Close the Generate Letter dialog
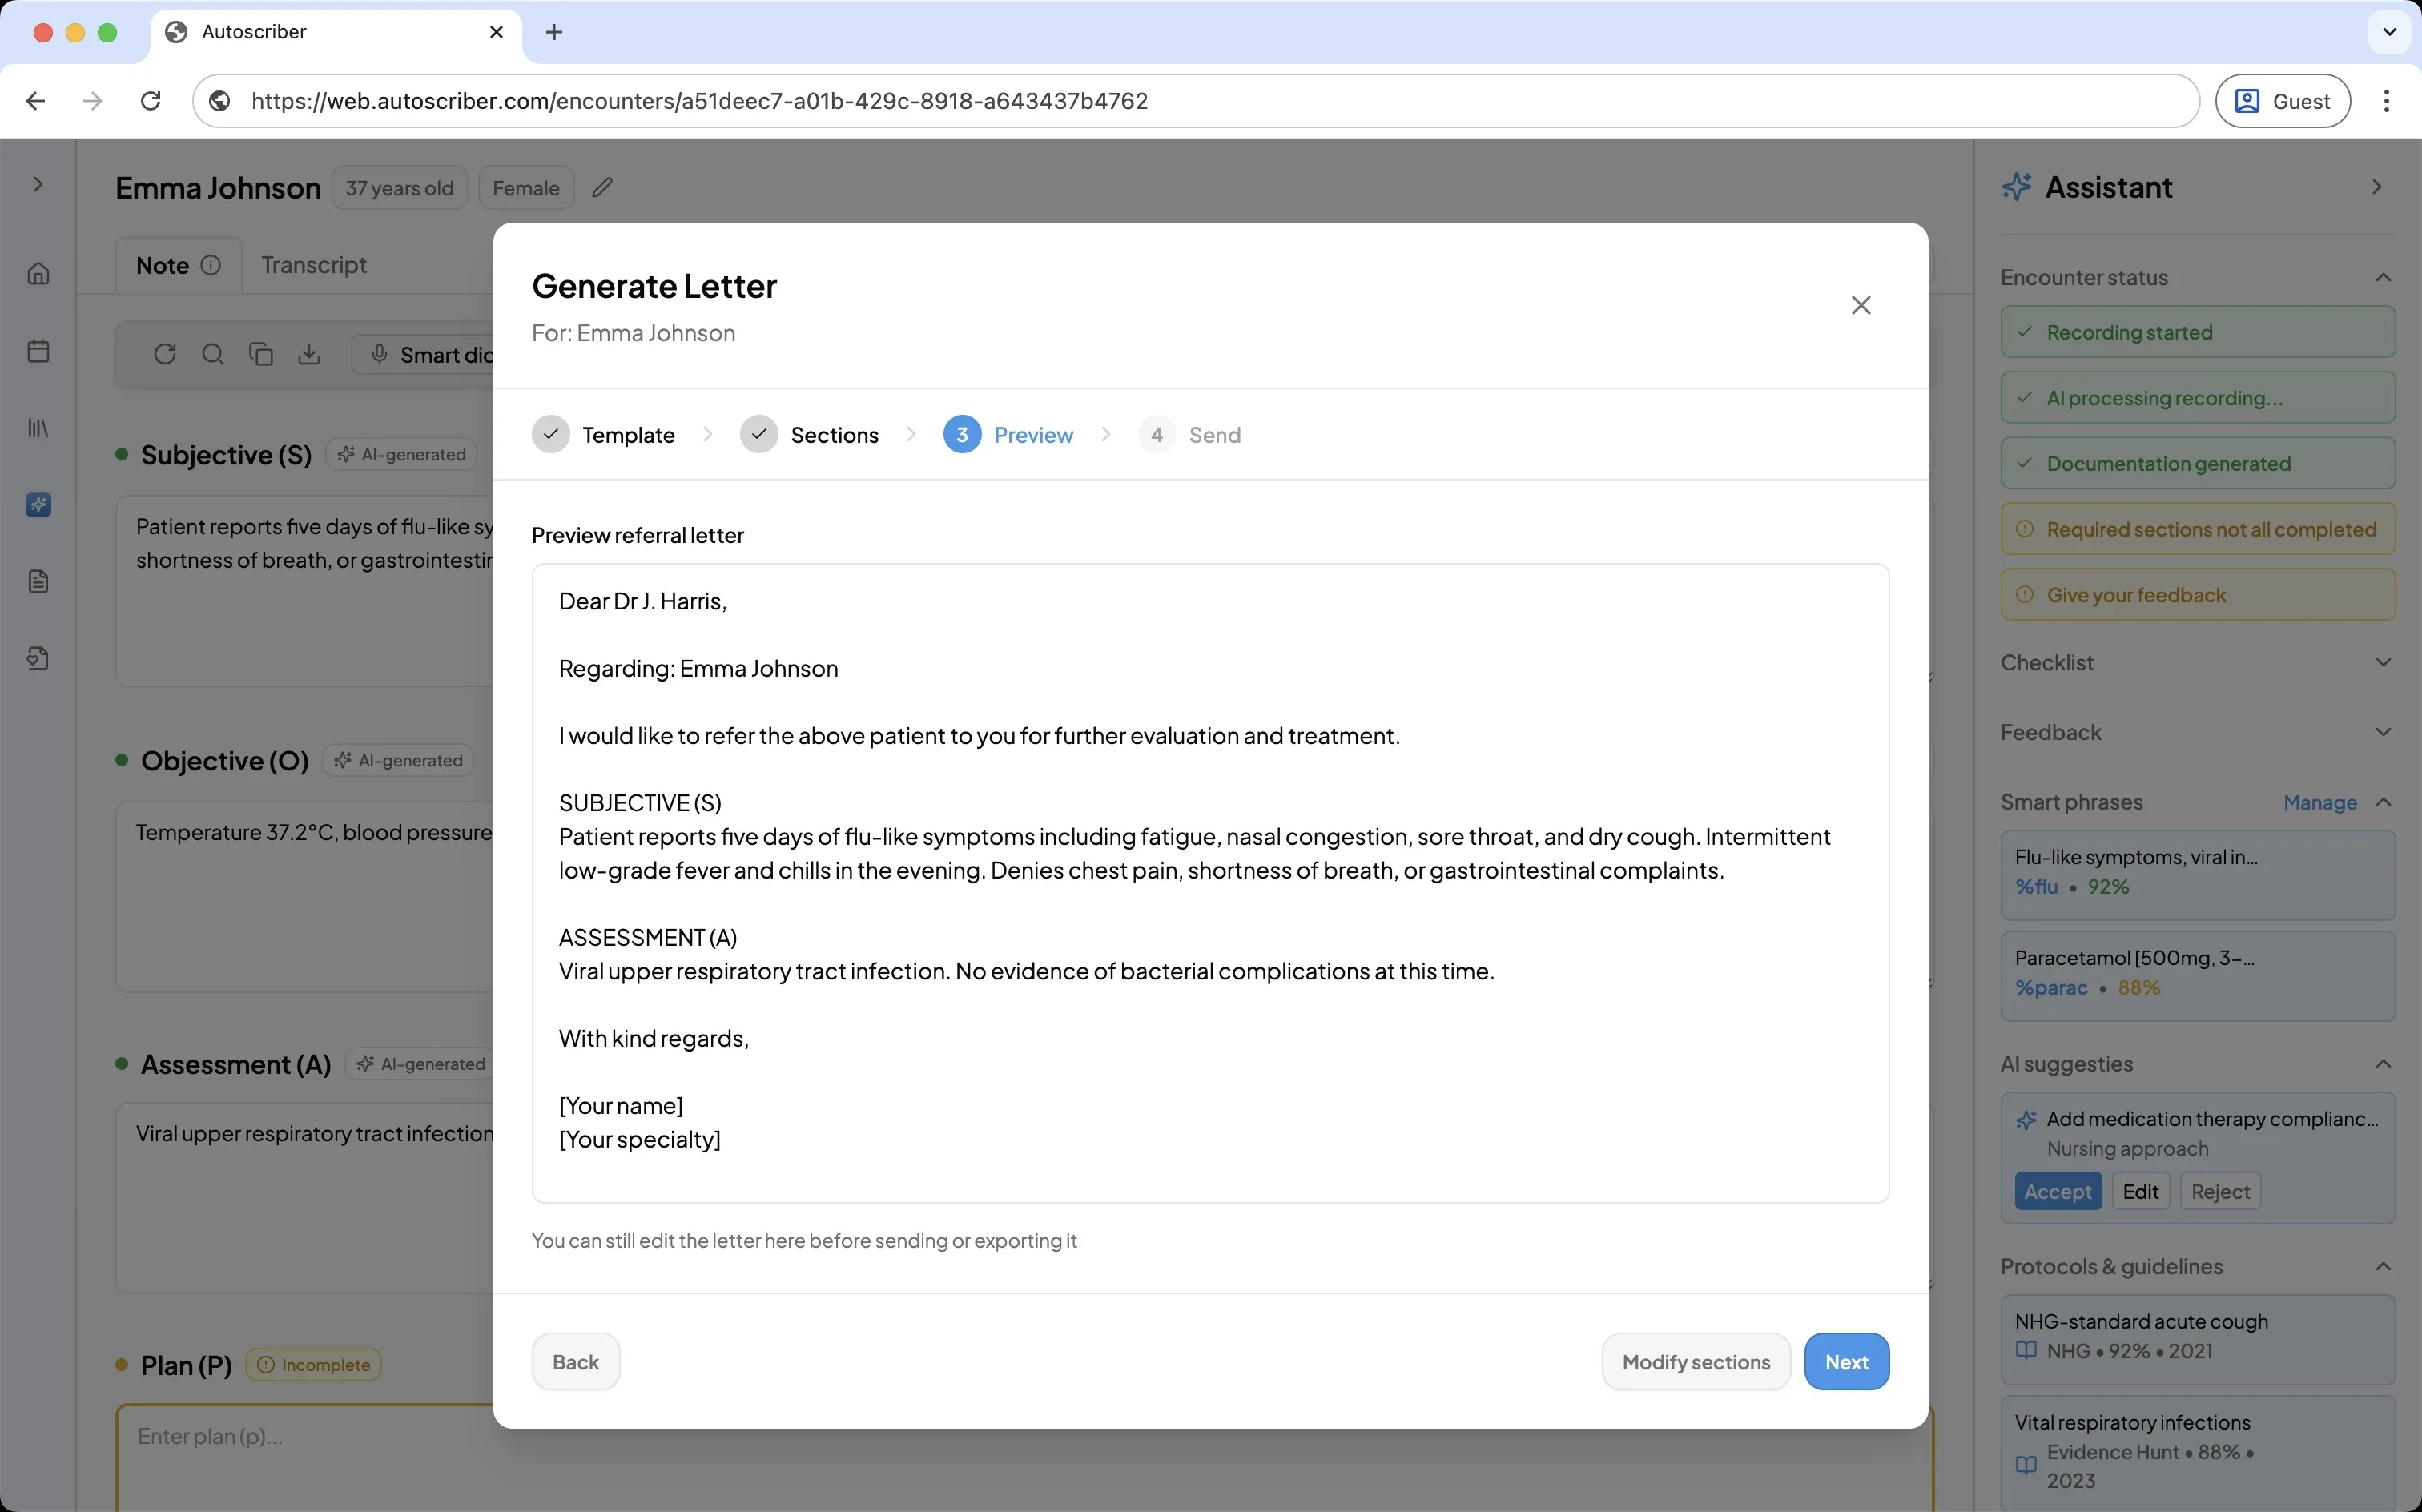 [1860, 305]
